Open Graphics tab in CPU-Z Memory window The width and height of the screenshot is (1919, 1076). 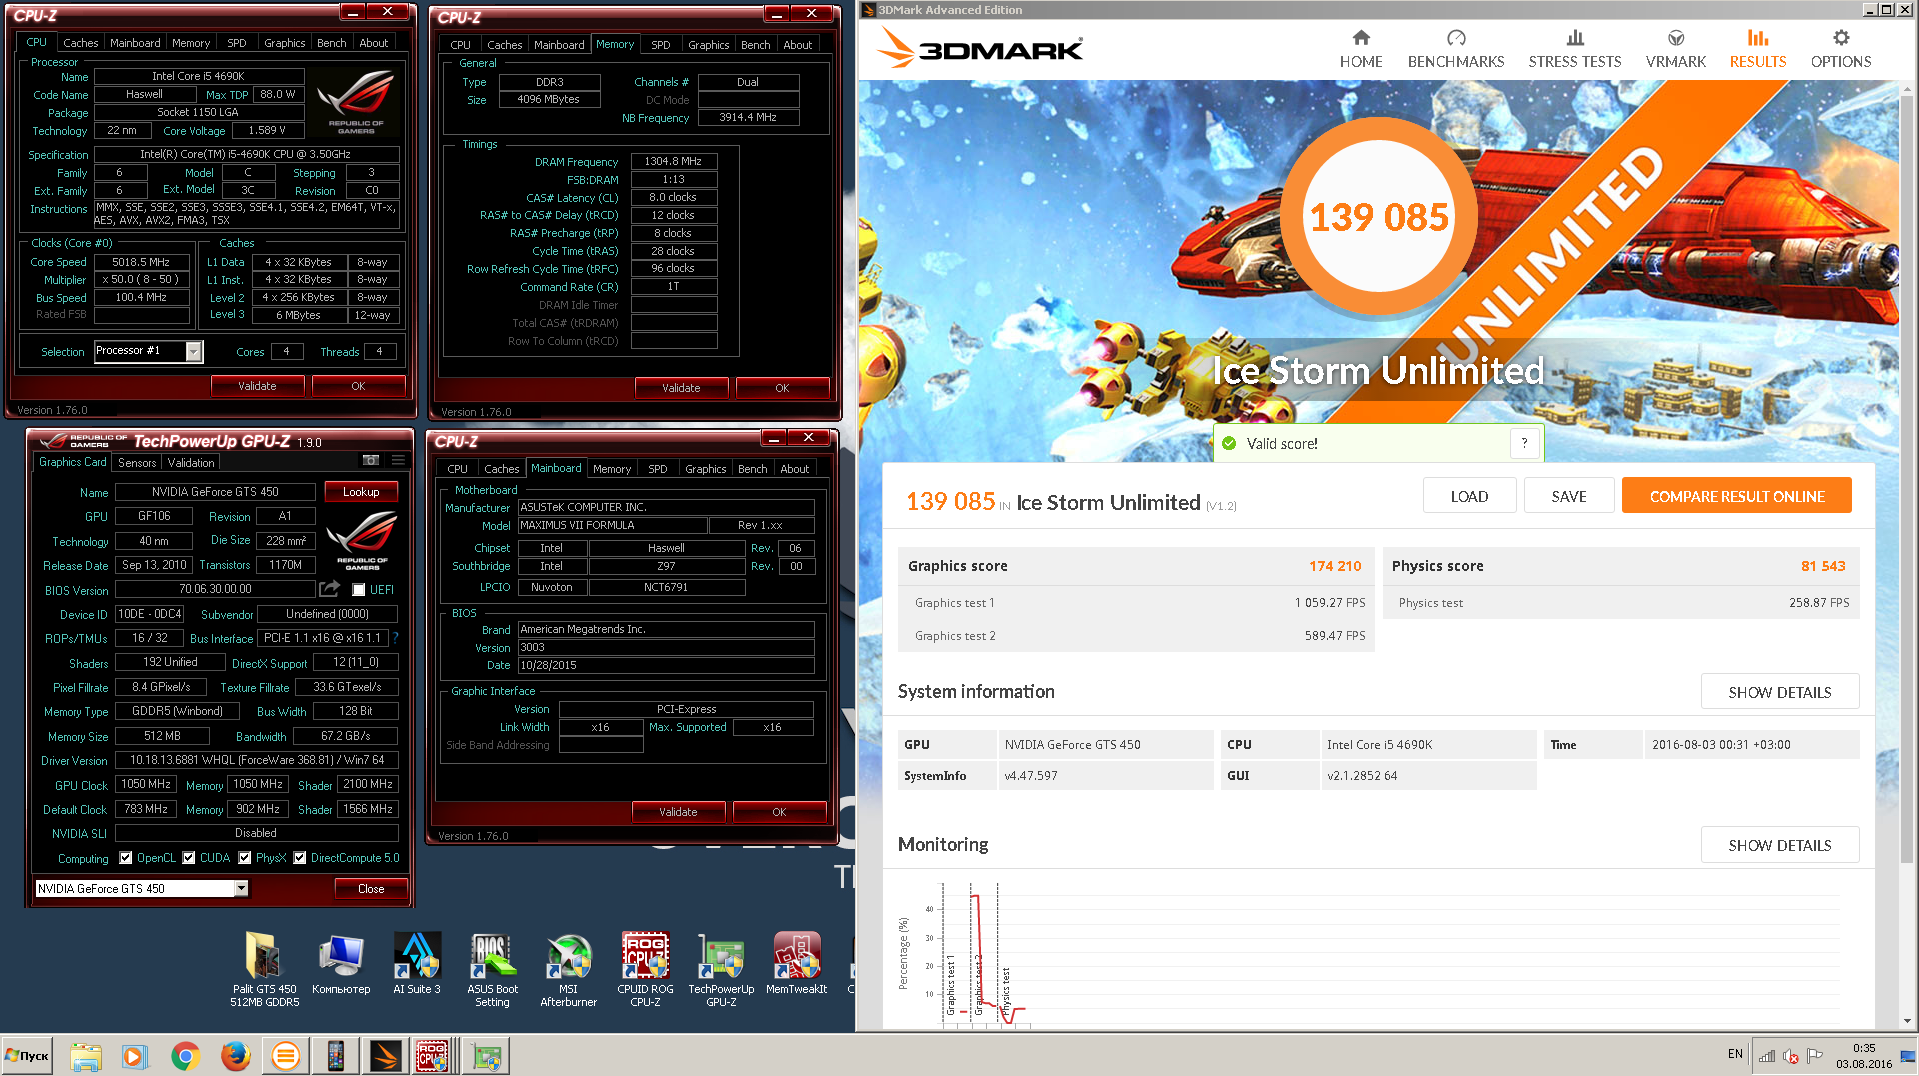pyautogui.click(x=709, y=45)
